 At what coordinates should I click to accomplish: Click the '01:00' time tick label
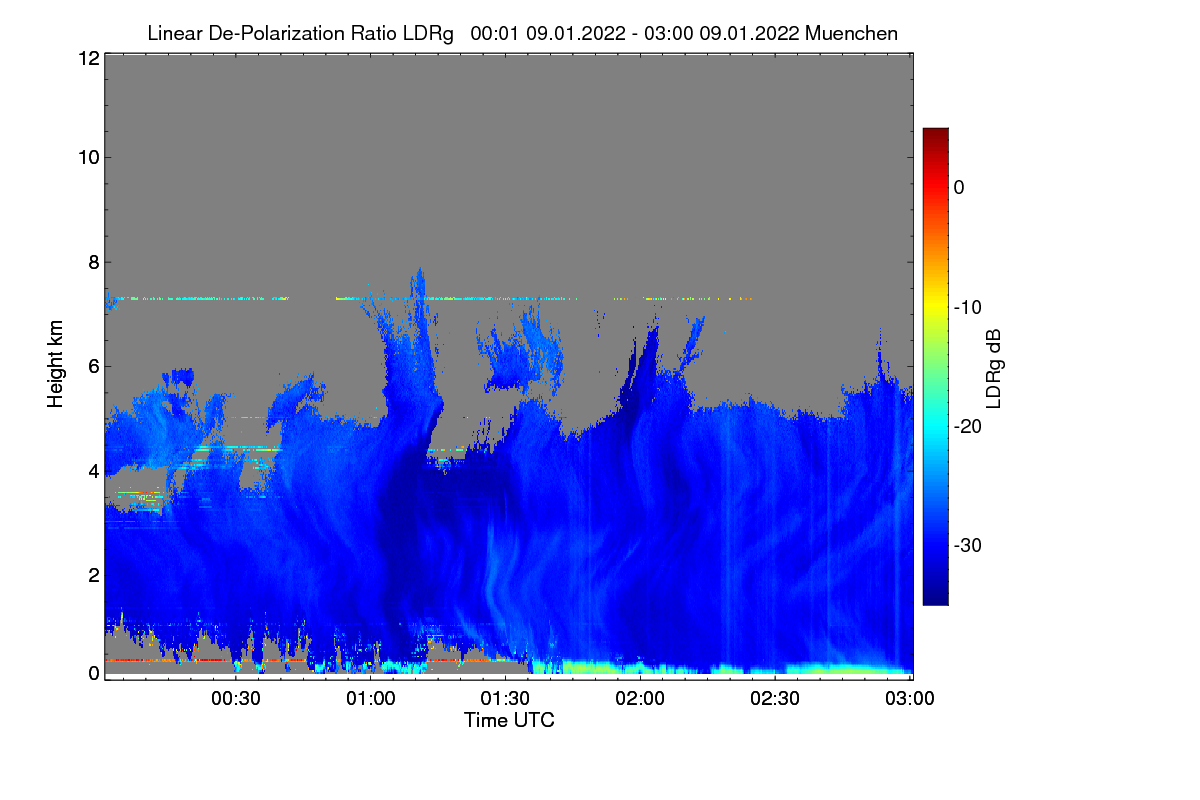[371, 698]
